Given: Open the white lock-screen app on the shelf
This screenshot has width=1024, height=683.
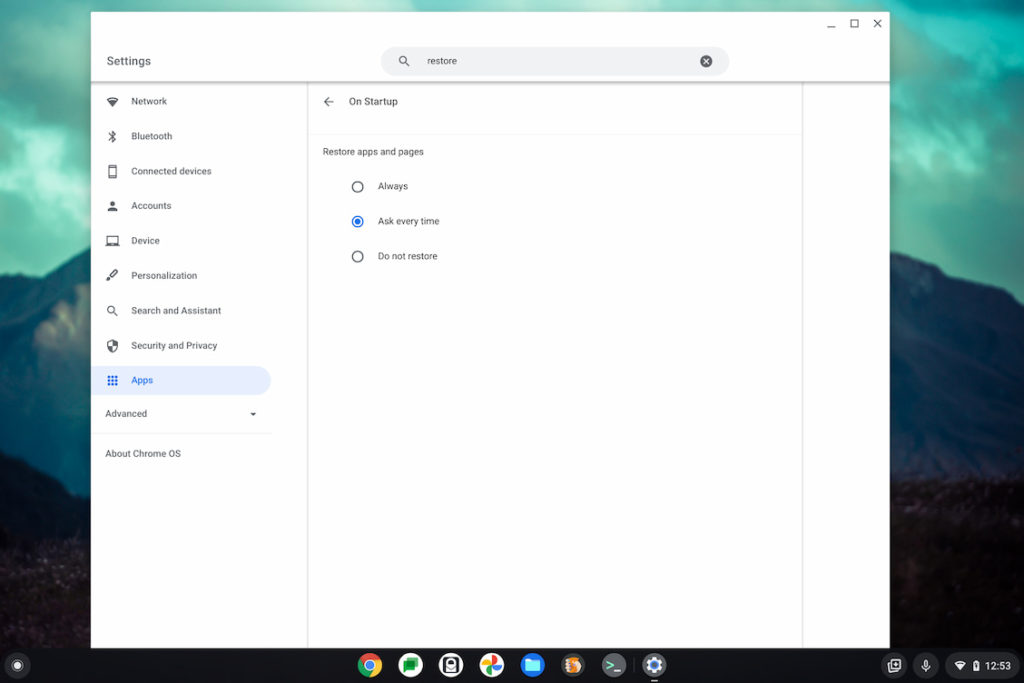Looking at the screenshot, I should 451,665.
